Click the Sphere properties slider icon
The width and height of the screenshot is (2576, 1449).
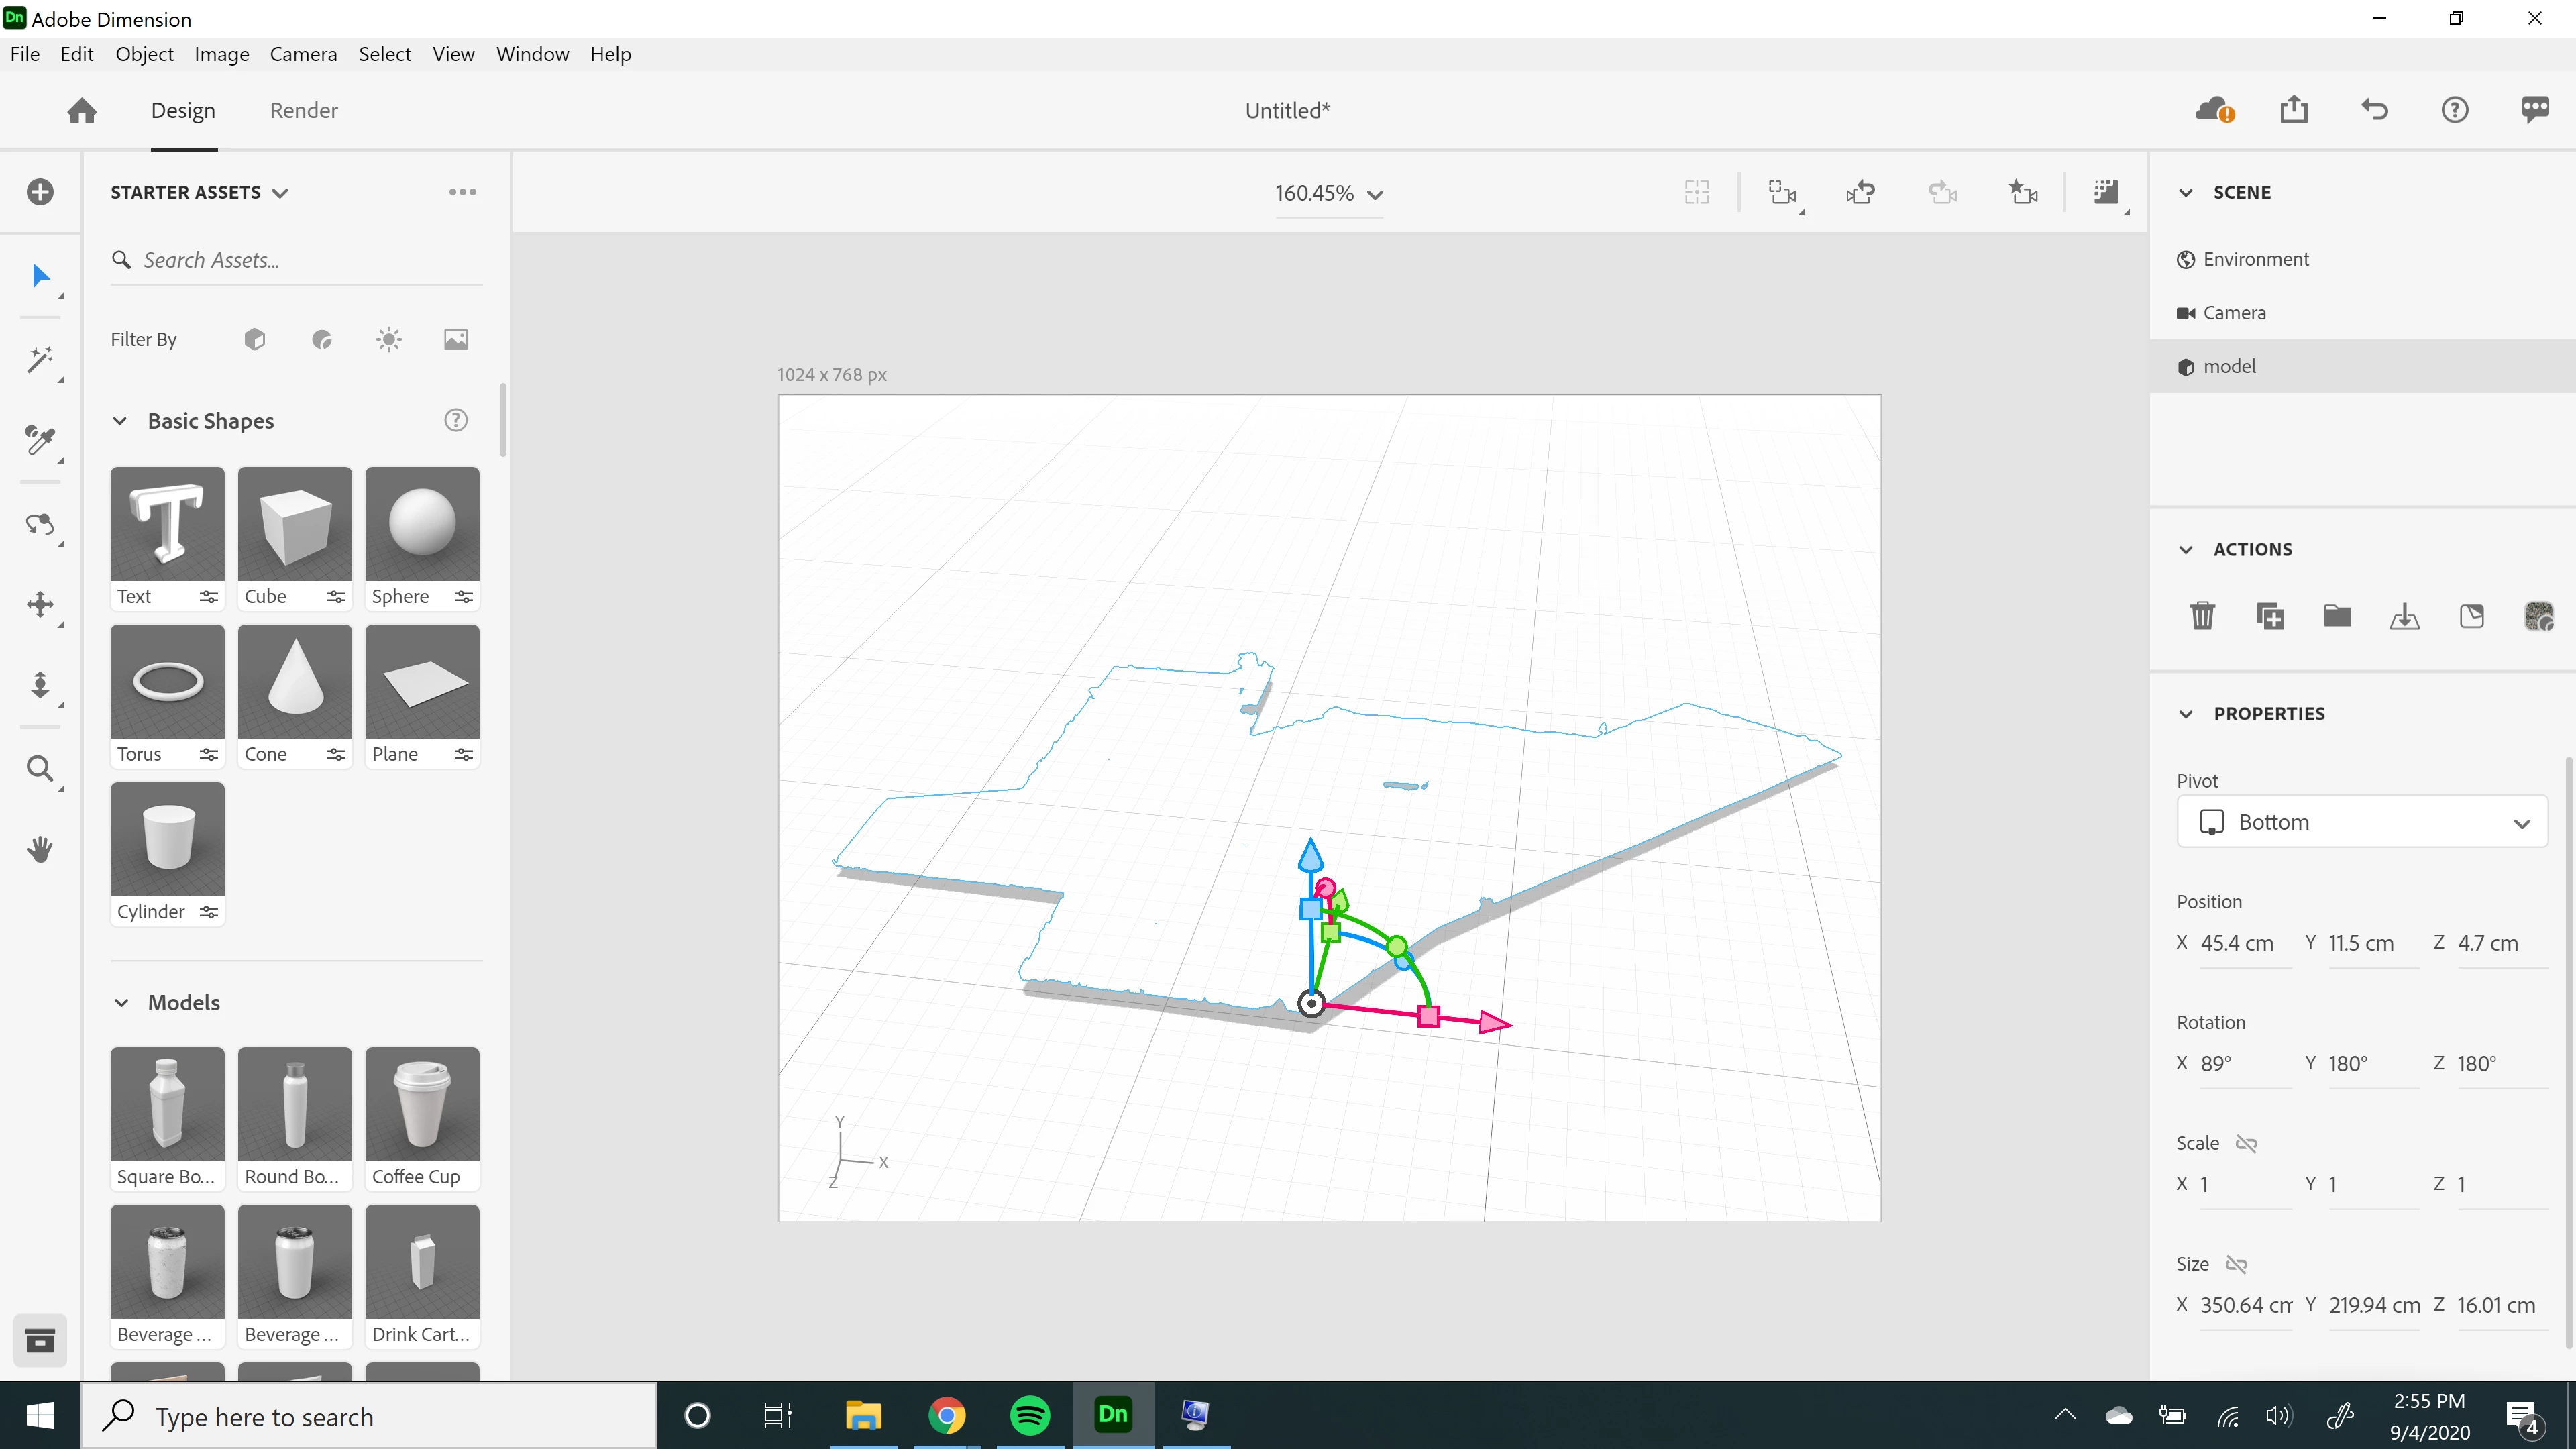(x=464, y=597)
